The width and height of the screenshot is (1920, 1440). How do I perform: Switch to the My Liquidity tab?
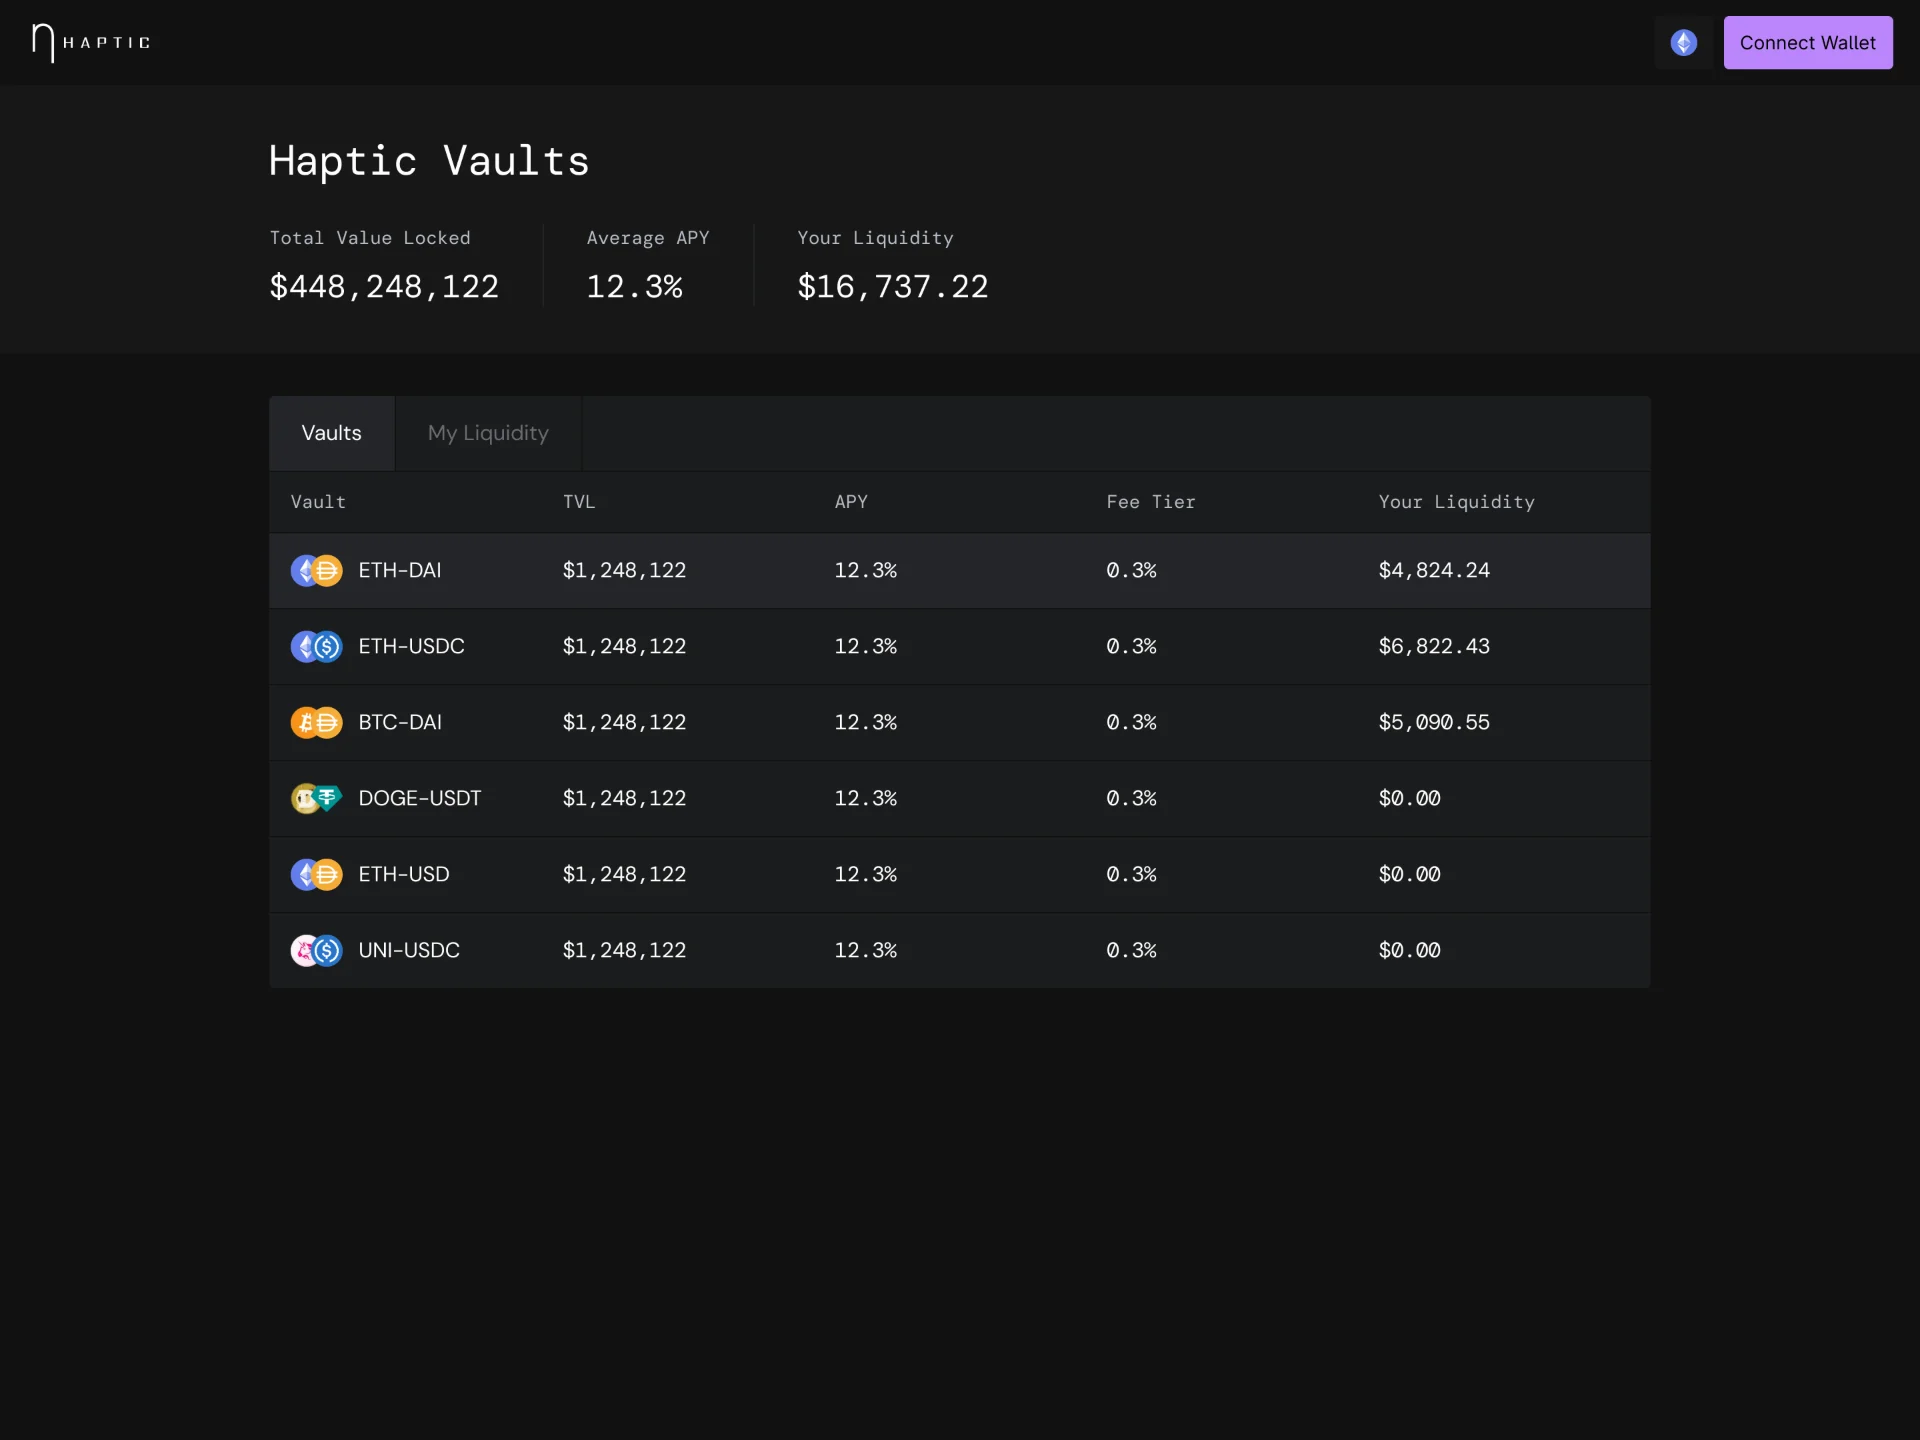coord(488,433)
